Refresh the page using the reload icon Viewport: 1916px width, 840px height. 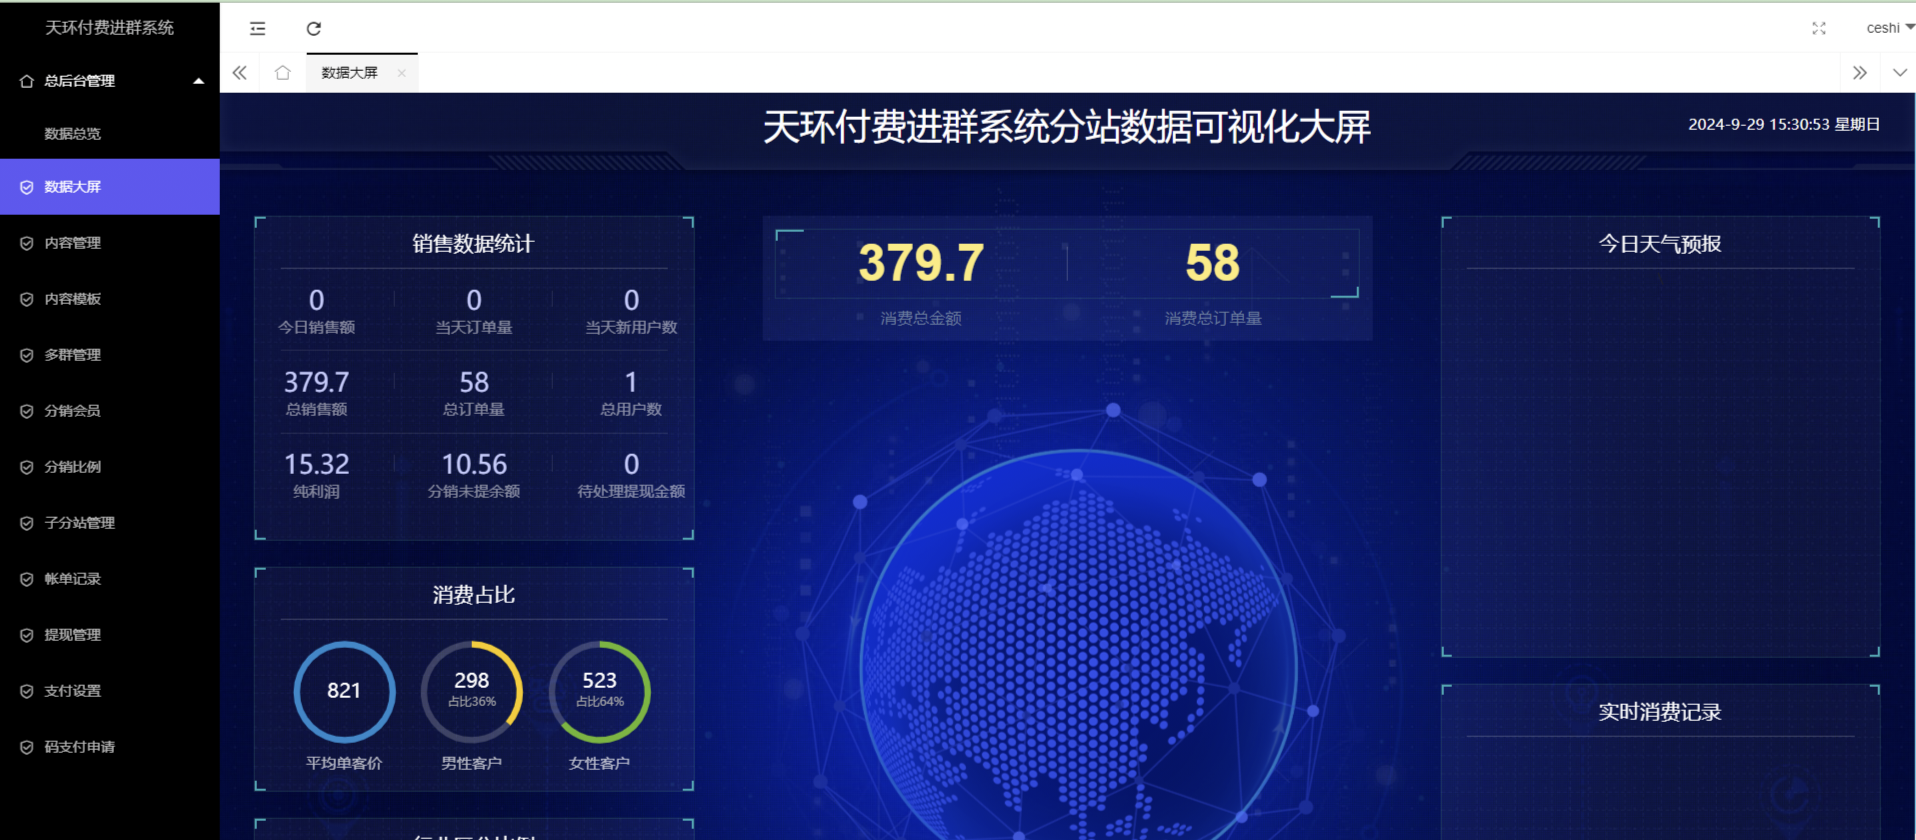pos(314,28)
